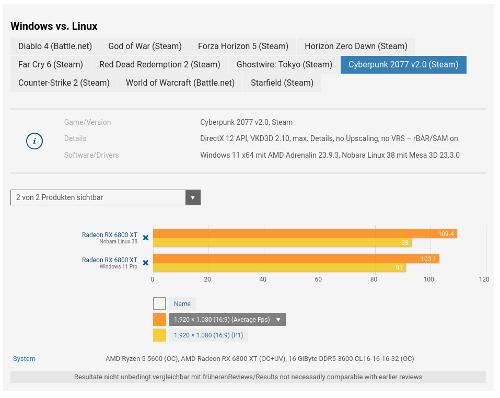The image size is (500, 398).
Task: Click the info circle icon
Action: coord(34,141)
